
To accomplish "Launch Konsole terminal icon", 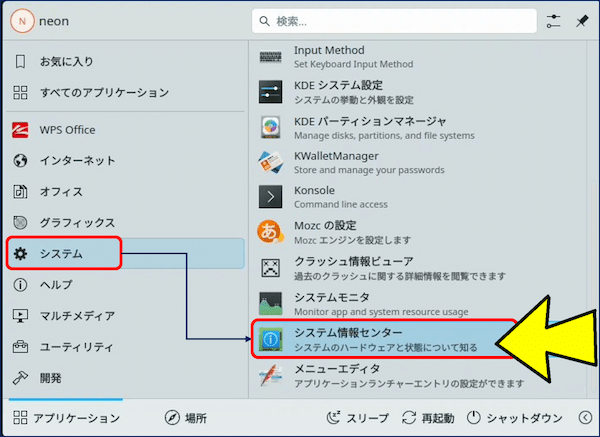I will point(271,197).
